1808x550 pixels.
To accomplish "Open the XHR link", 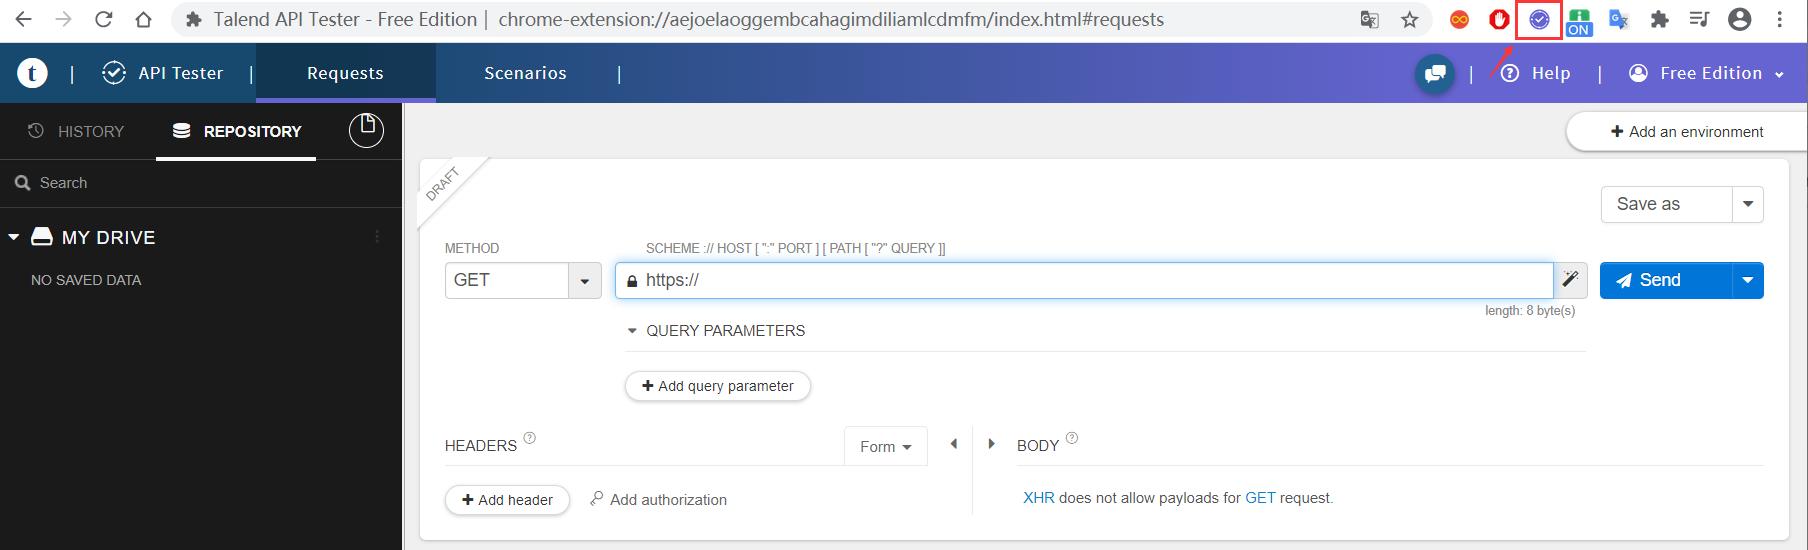I will click(x=1038, y=498).
